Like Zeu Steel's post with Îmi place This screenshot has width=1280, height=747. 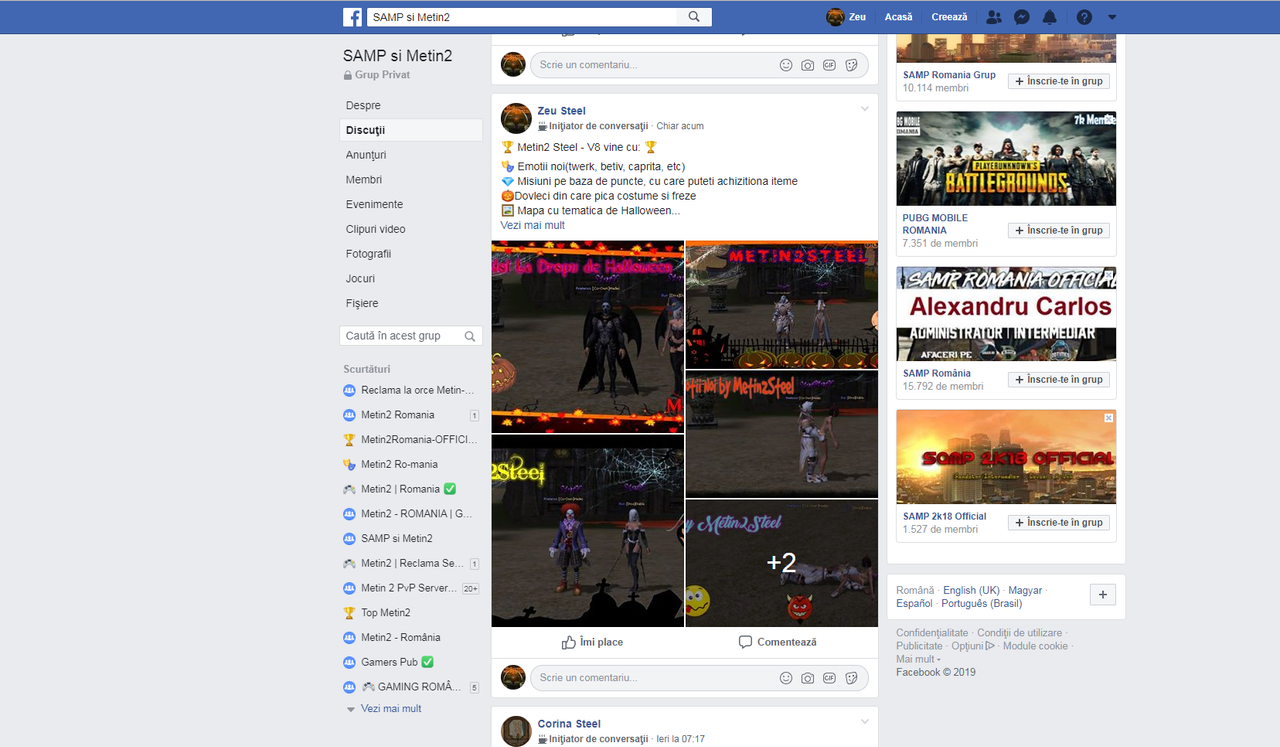click(592, 642)
